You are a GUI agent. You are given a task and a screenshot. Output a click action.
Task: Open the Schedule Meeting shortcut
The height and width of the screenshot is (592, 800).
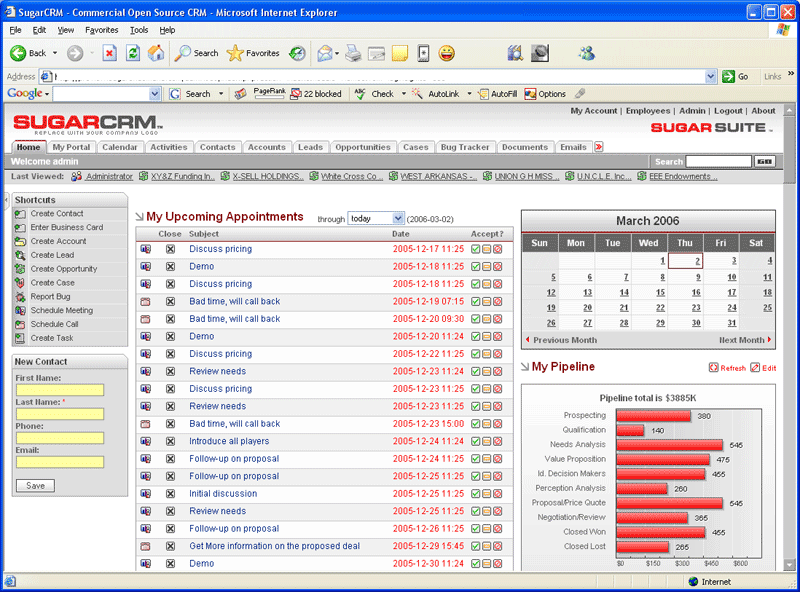pos(62,310)
